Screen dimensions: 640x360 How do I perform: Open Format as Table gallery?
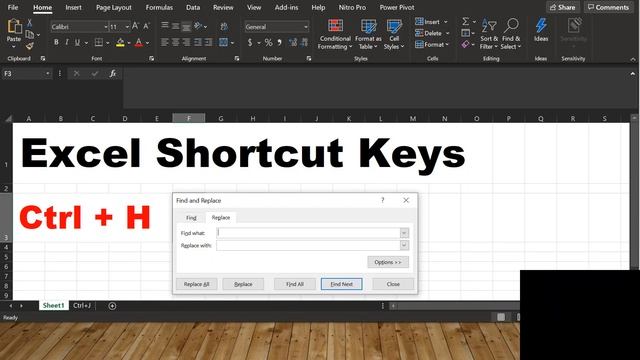coord(368,34)
